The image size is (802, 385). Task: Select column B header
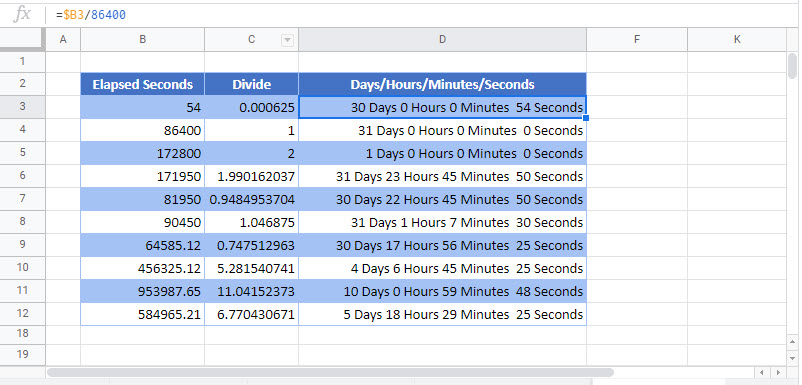point(143,39)
